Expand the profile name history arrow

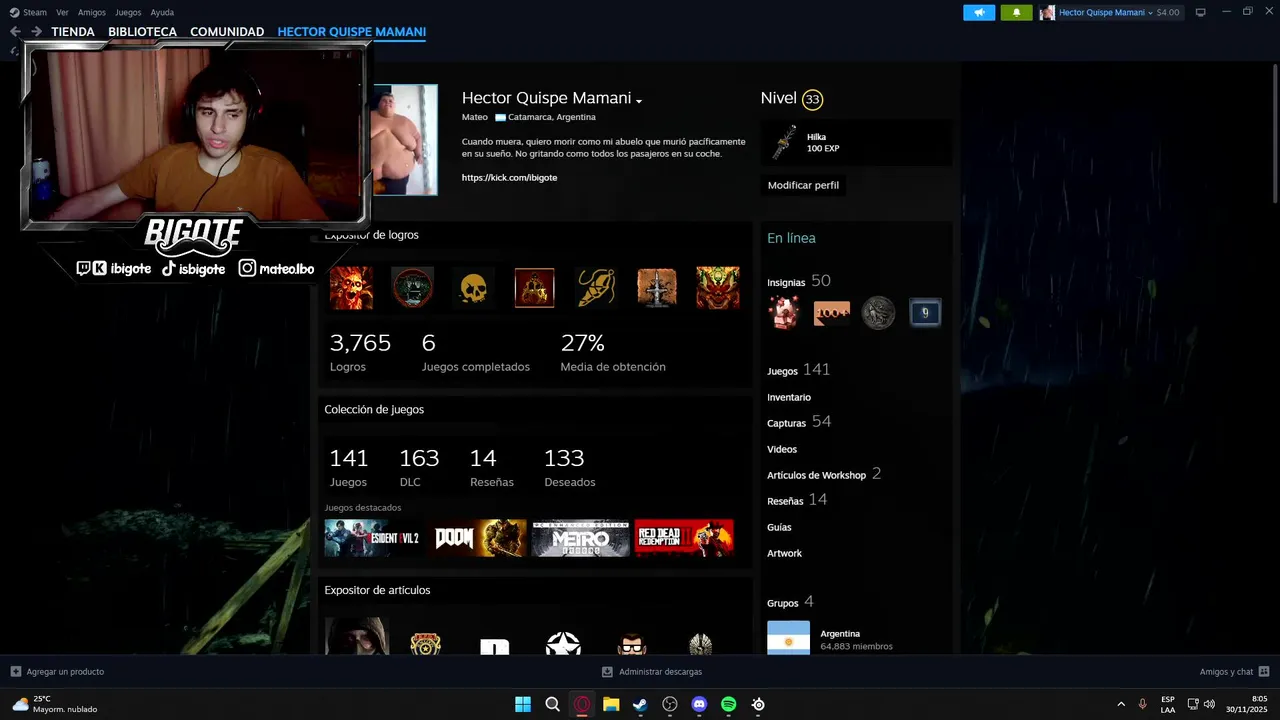coord(639,101)
